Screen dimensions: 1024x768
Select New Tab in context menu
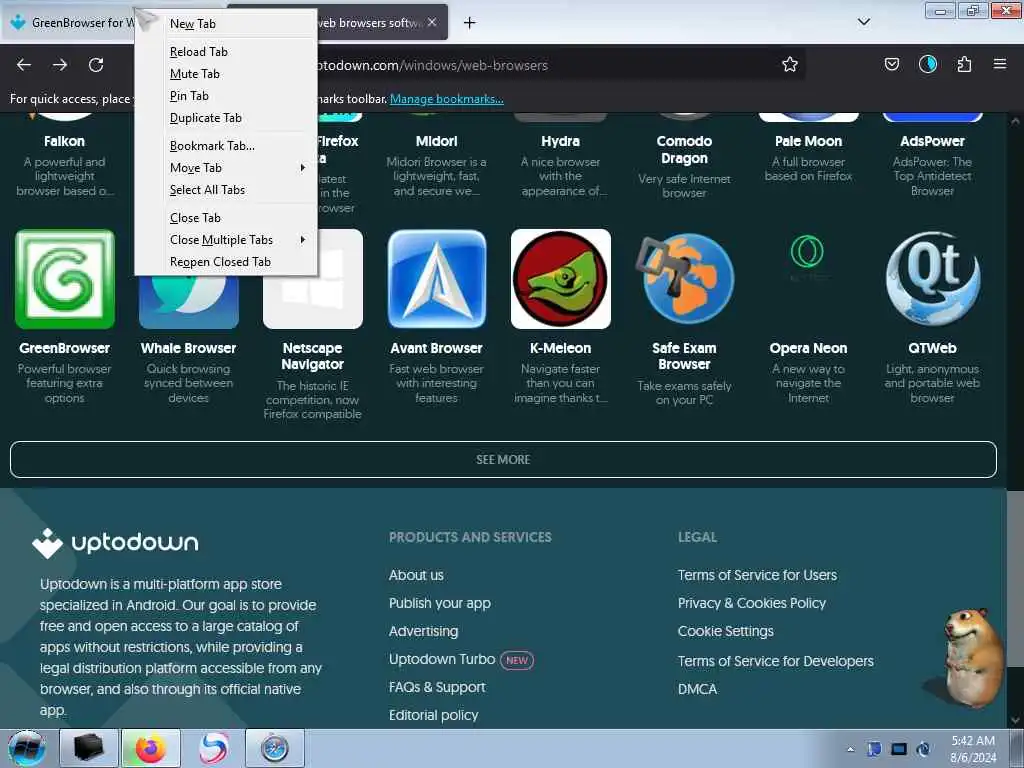pyautogui.click(x=226, y=24)
